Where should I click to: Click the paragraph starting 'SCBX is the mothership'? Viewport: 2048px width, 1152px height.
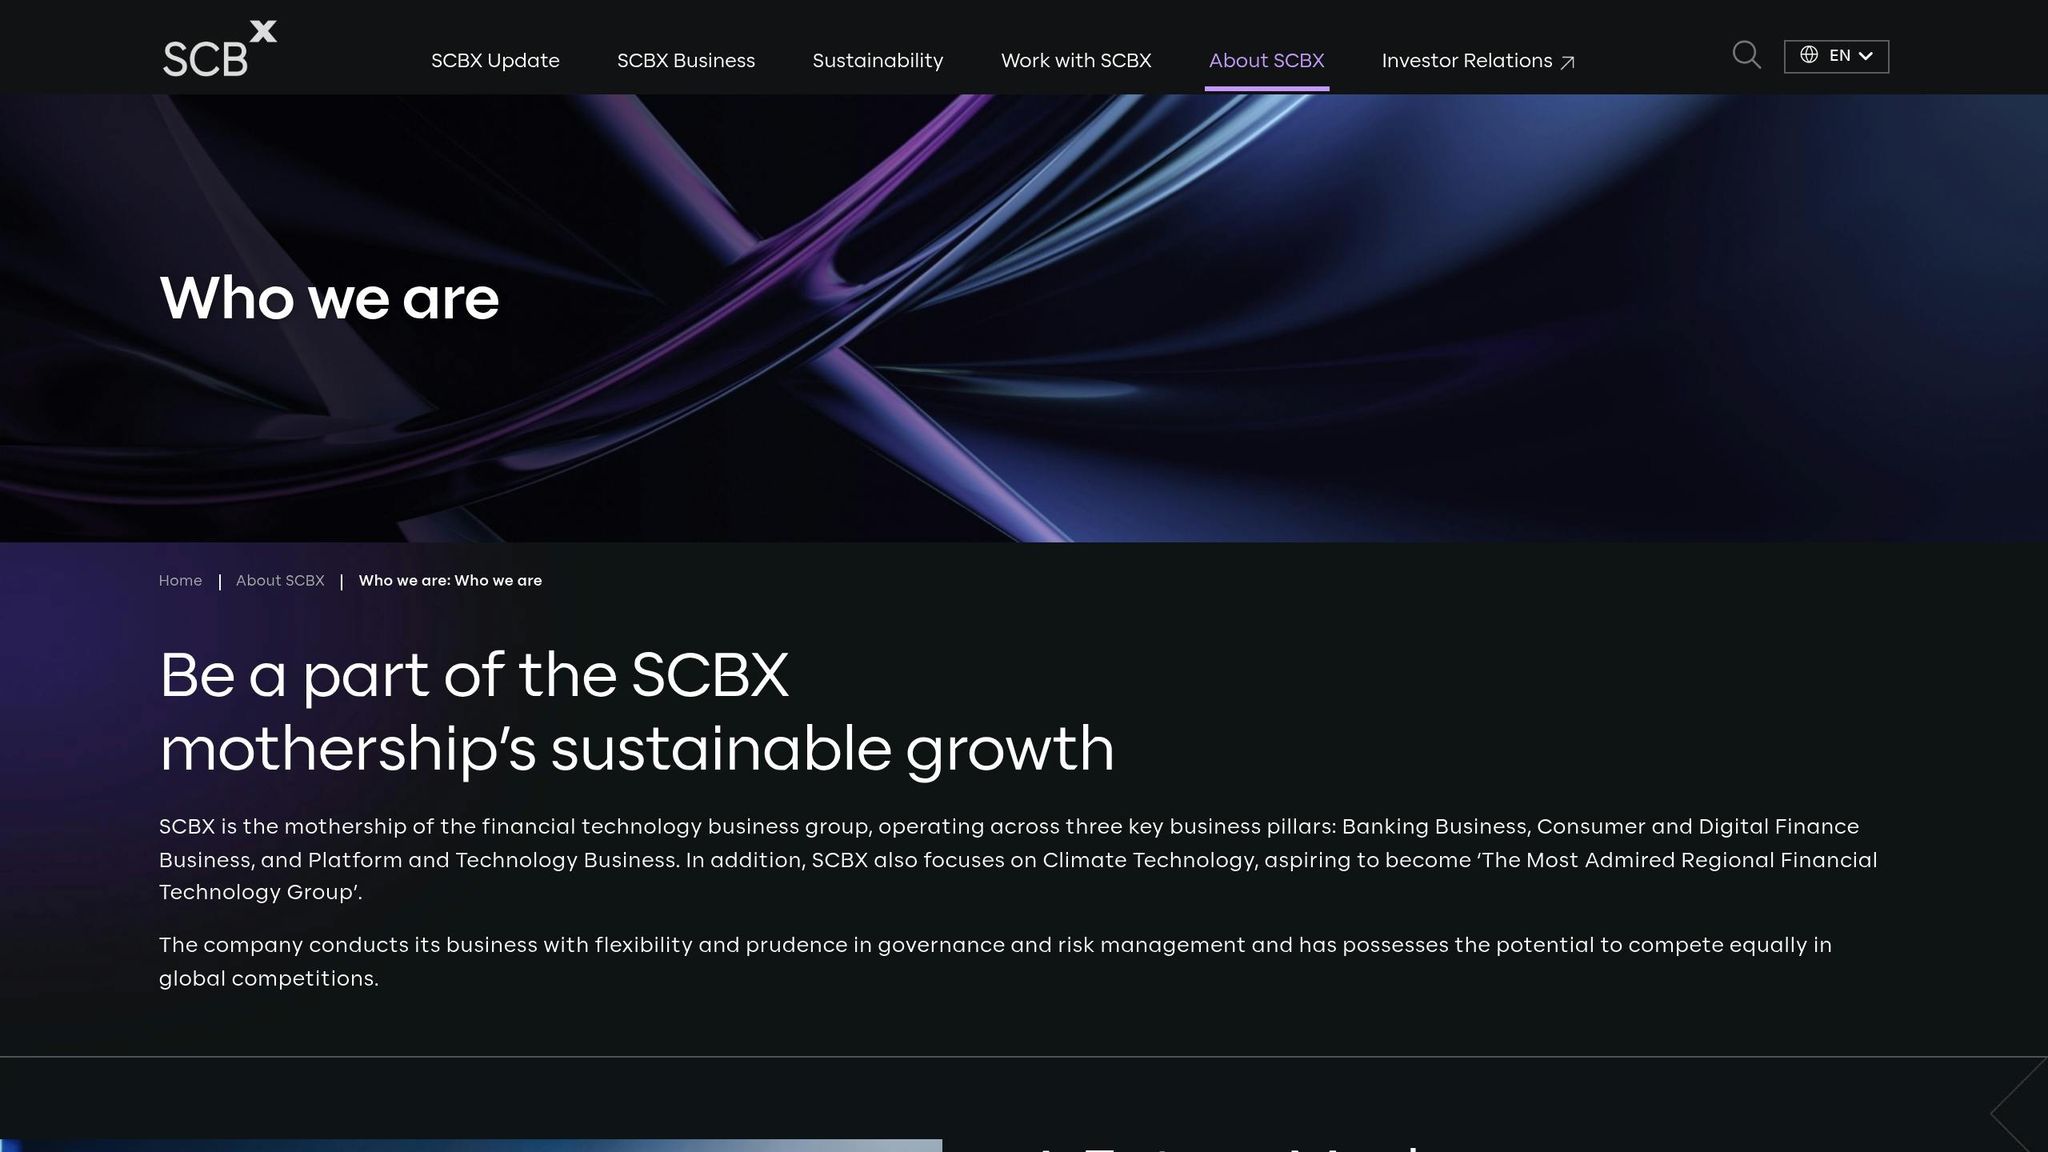pos(1018,859)
